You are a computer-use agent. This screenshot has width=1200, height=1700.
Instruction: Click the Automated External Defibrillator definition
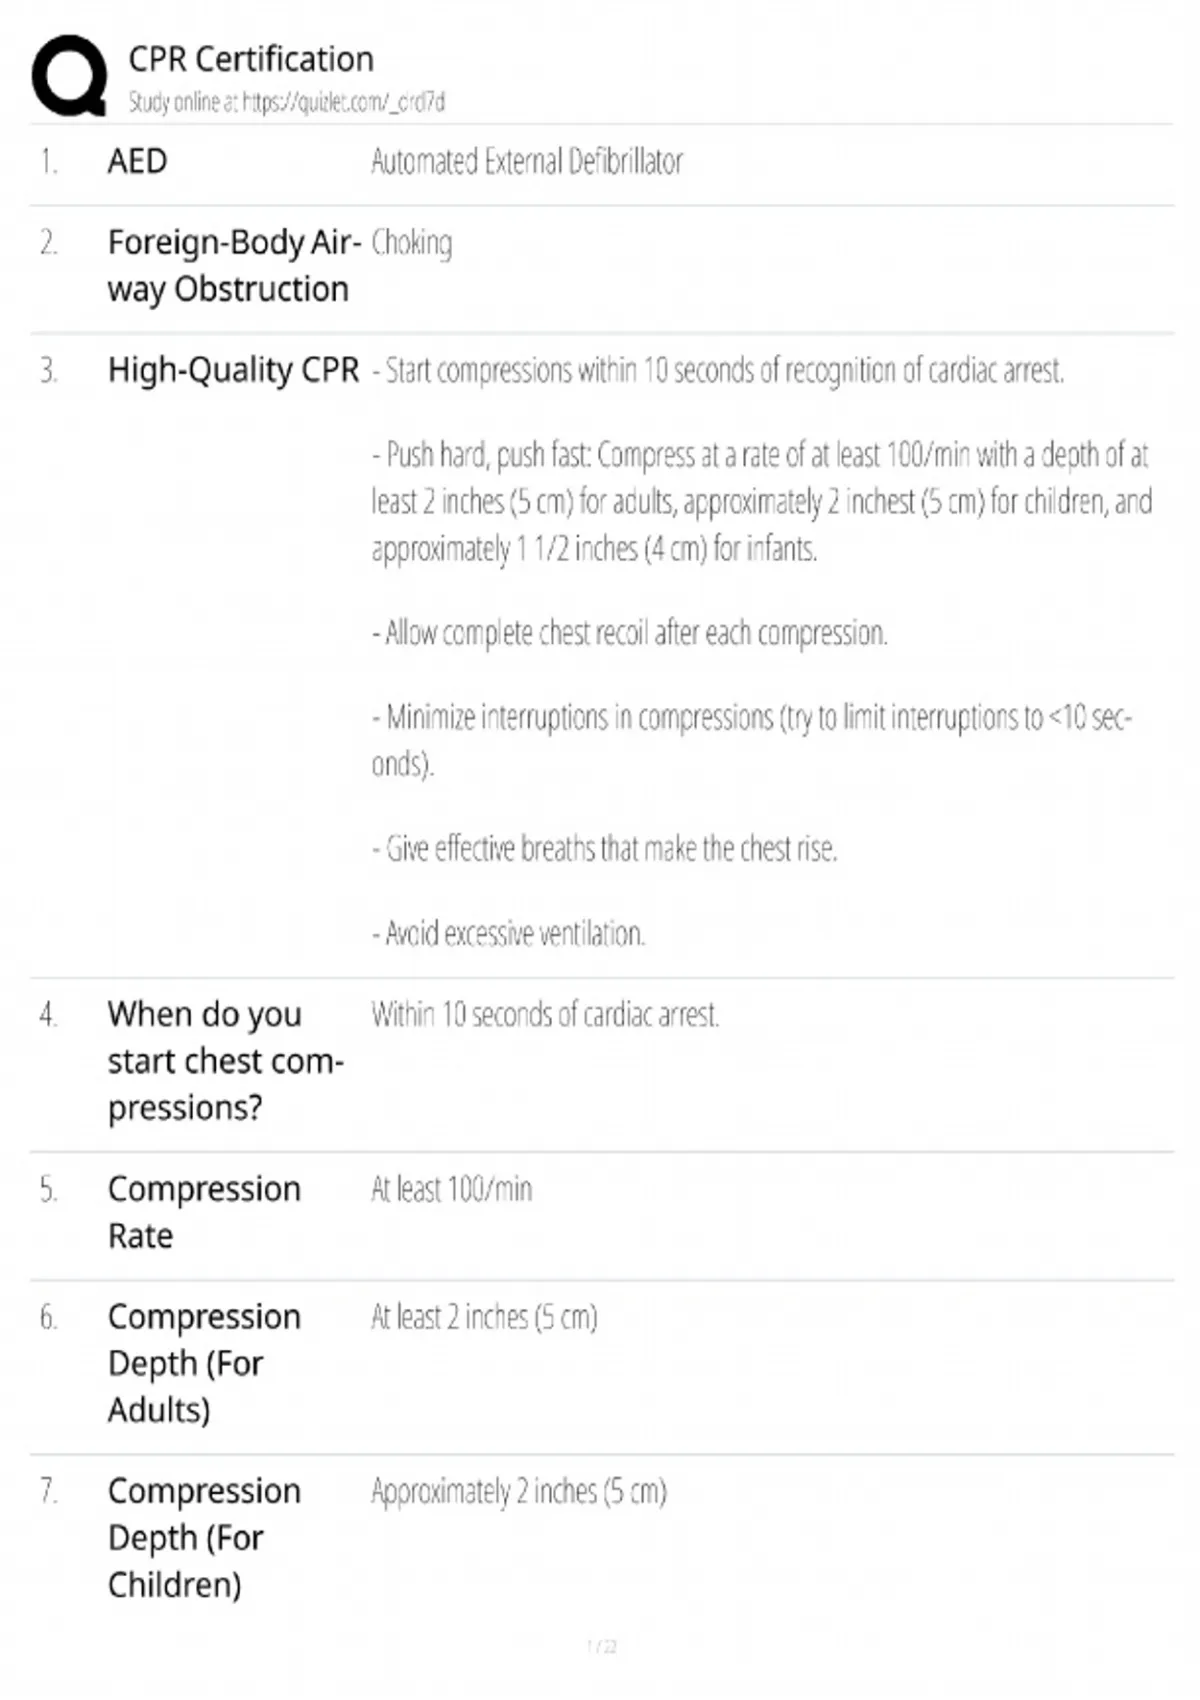(526, 161)
